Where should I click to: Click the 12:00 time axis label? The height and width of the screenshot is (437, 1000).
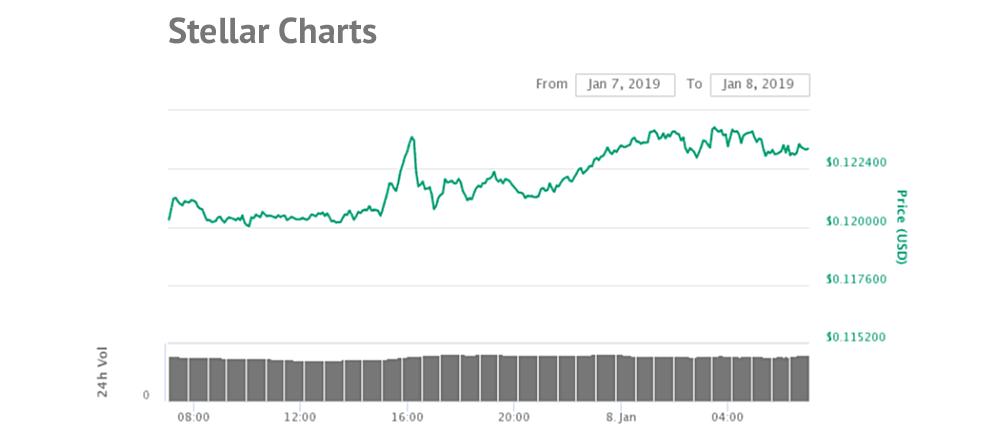tap(300, 416)
